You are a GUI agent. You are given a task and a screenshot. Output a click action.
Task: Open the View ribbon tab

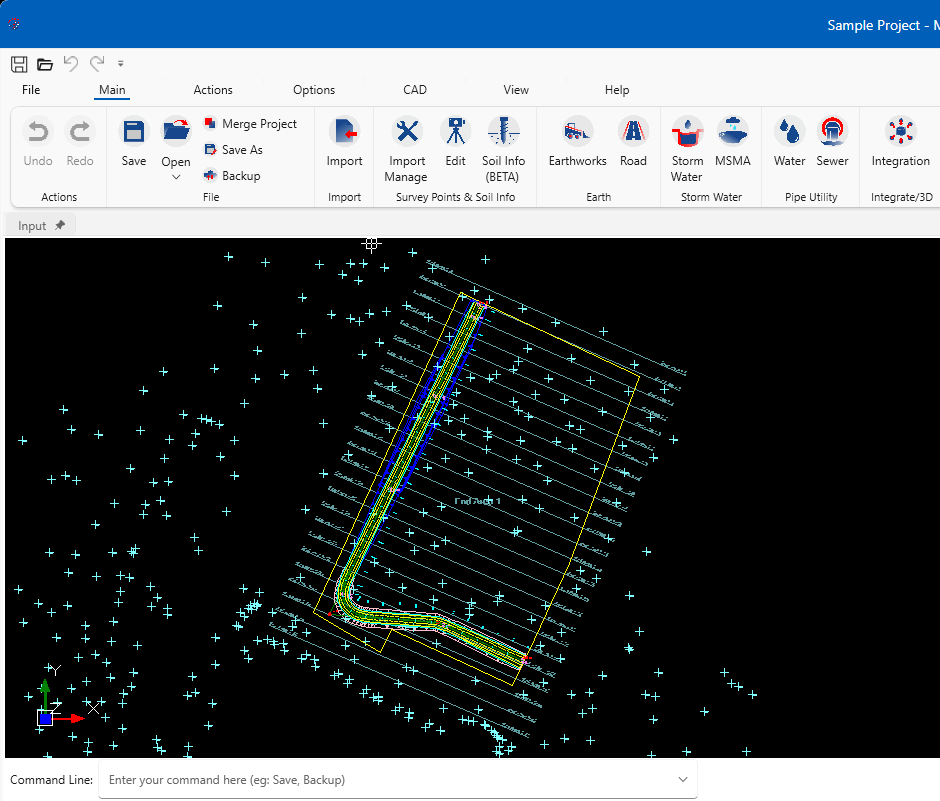pos(516,90)
